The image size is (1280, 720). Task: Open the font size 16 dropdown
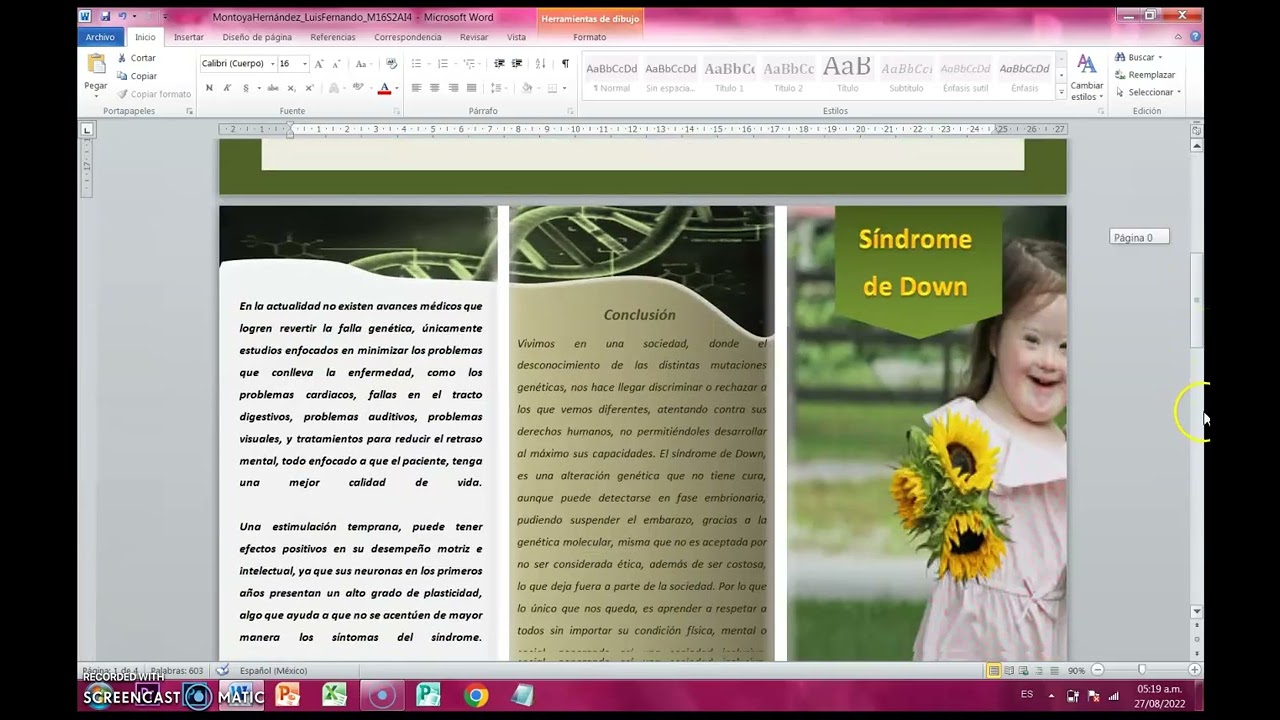[304, 64]
